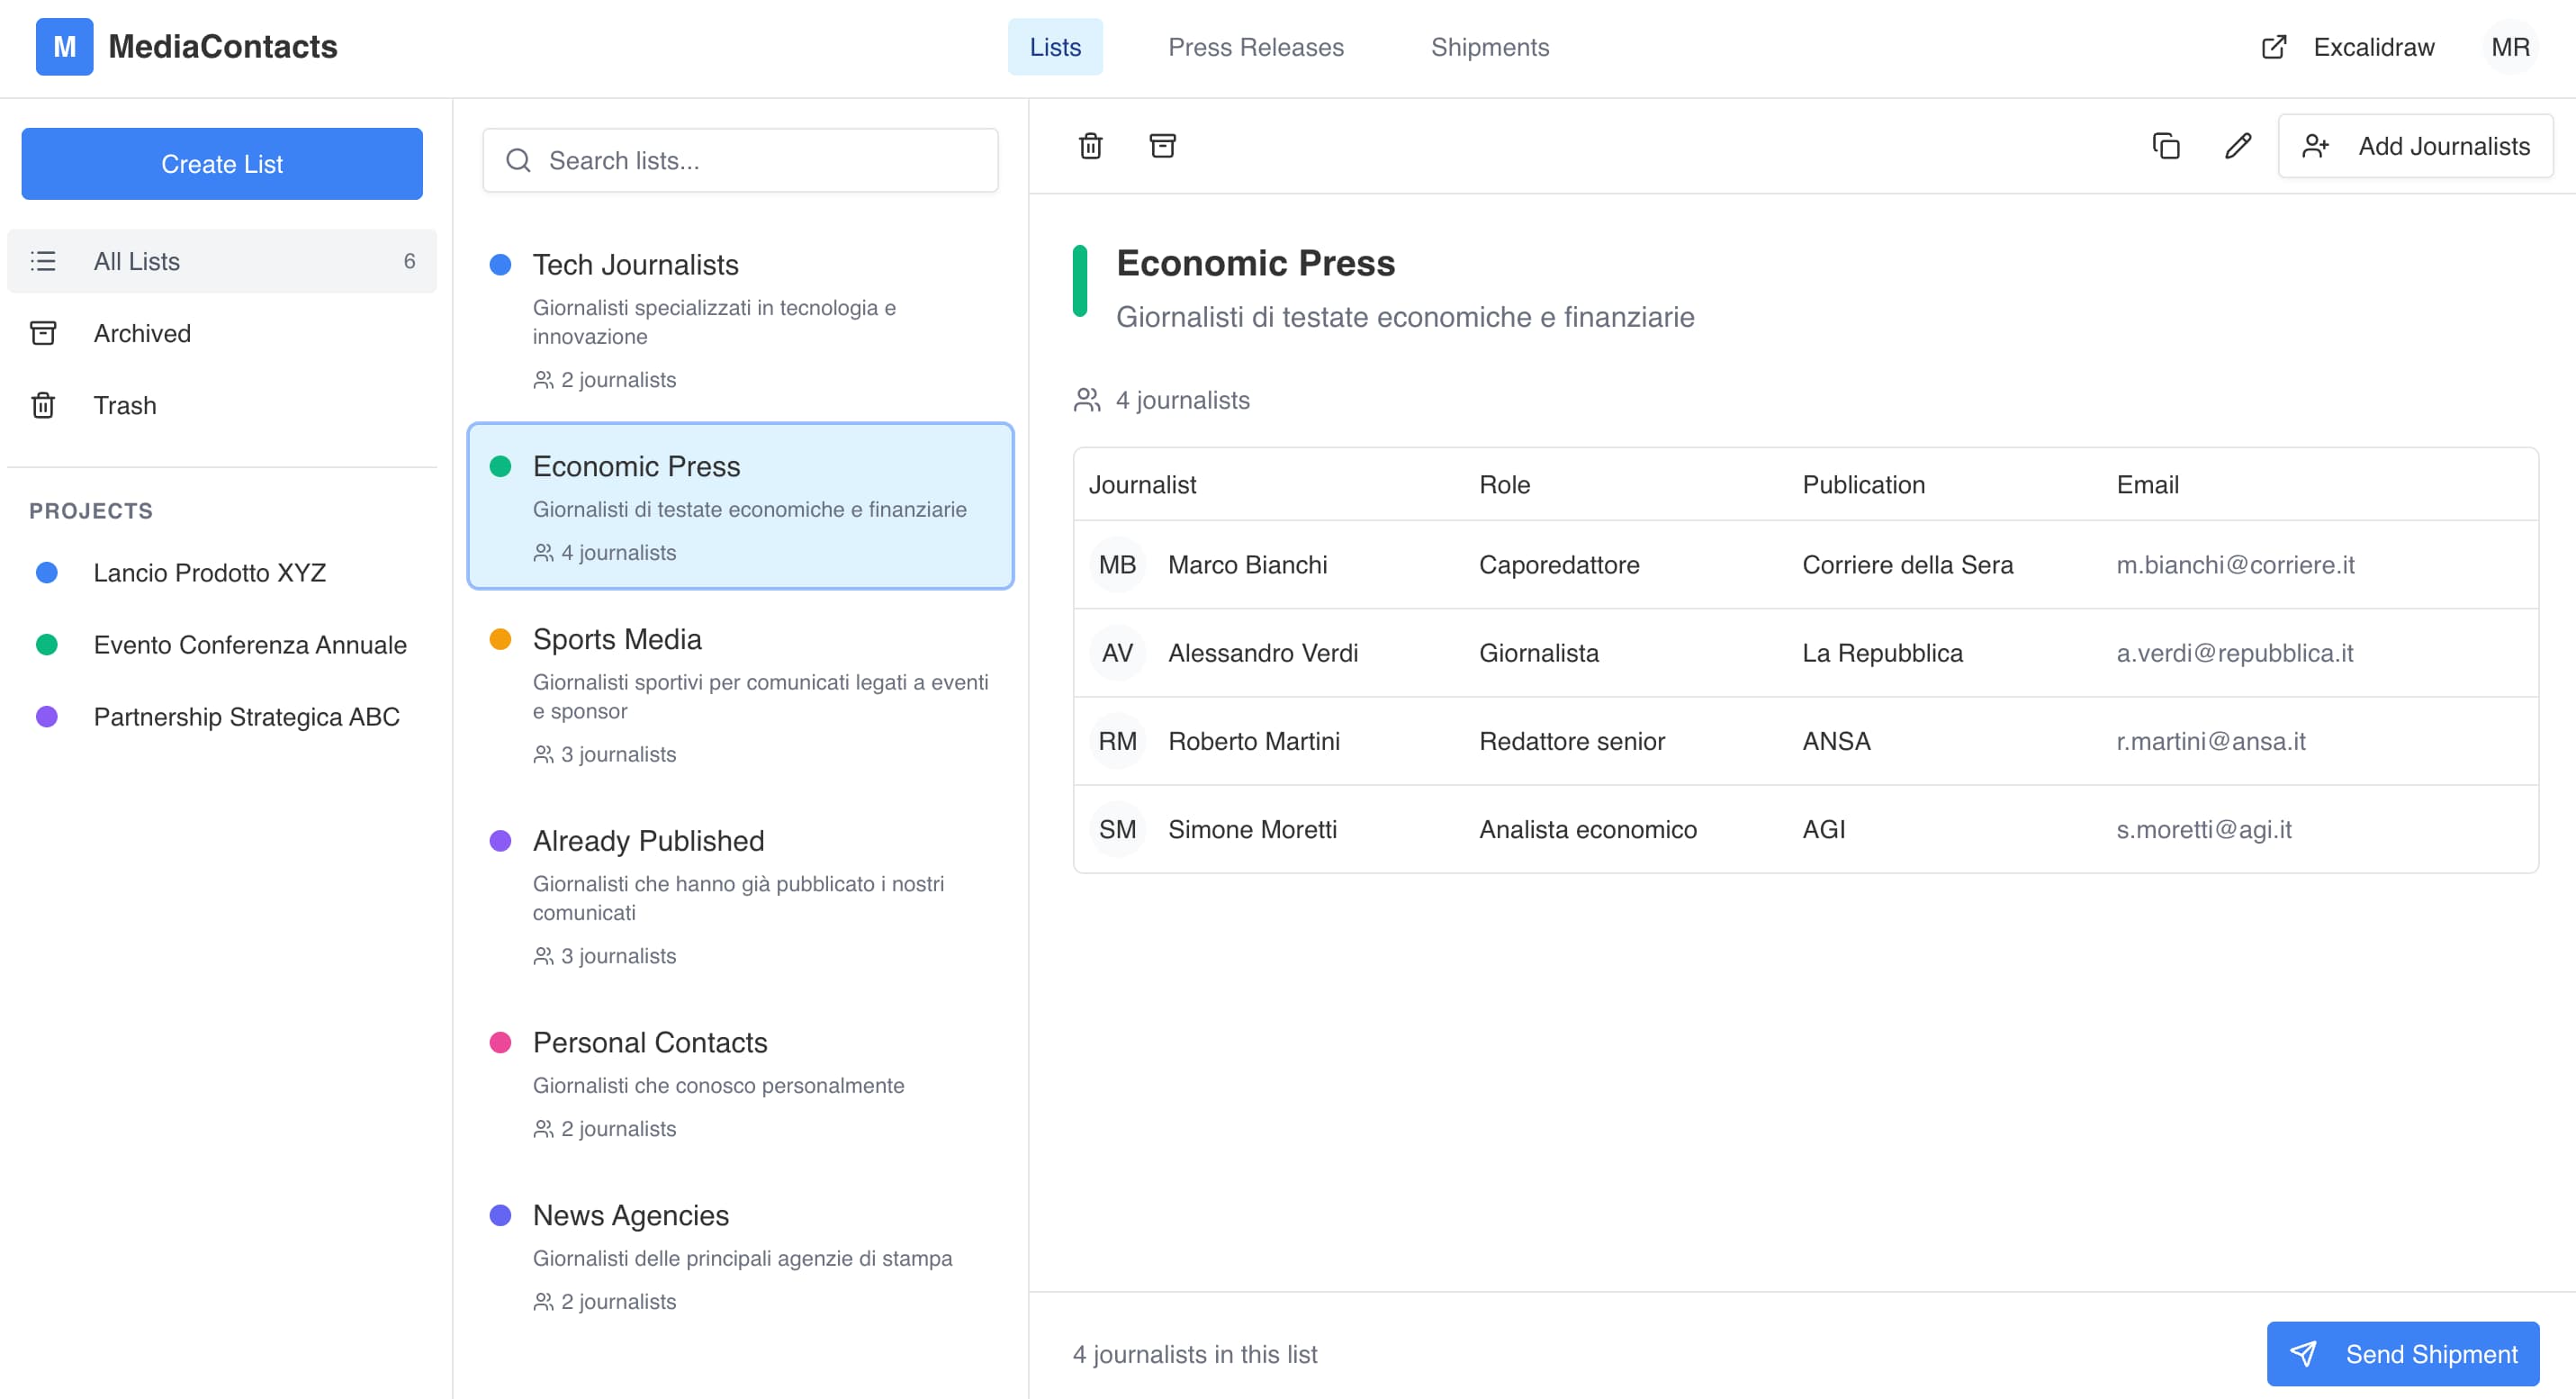Screen dimensions: 2576x1399
Task: Switch to the Shipments tab
Action: coord(1490,47)
